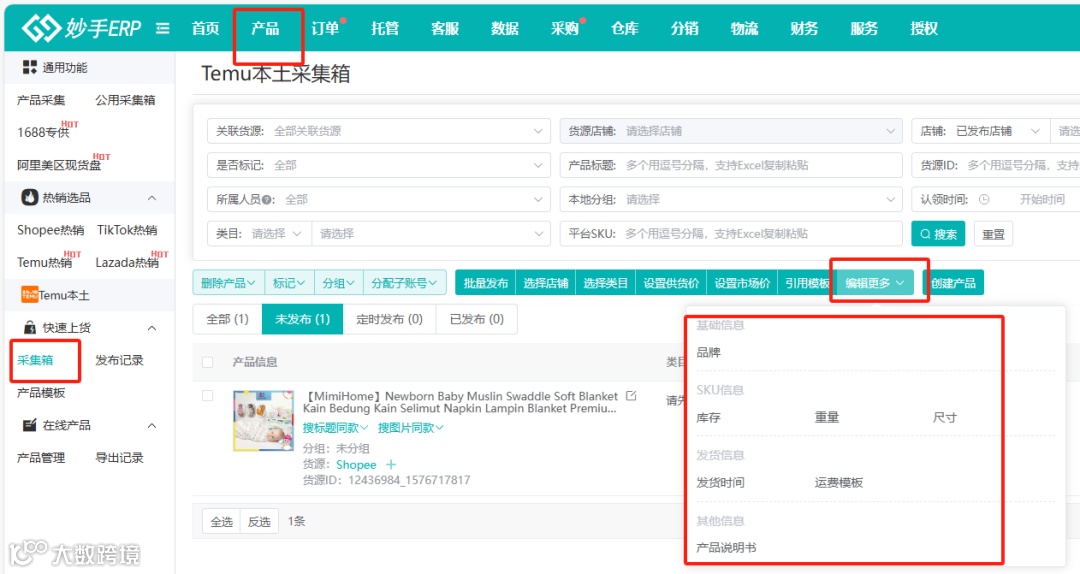Screen dimensions: 1080x574
Task: Check the MimiHome product row checkbox
Action: 207,396
